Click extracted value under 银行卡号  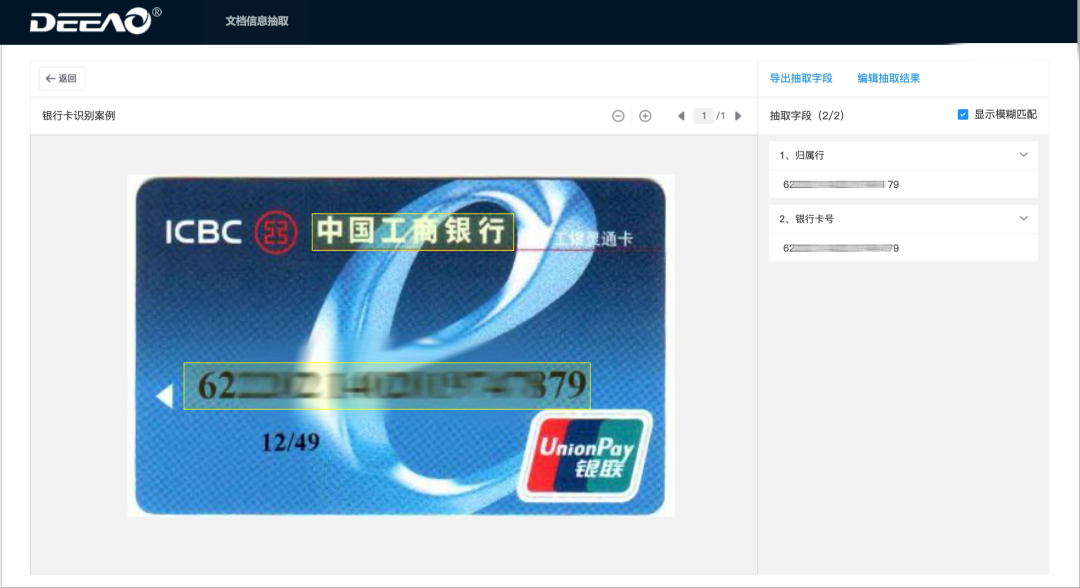(841, 248)
